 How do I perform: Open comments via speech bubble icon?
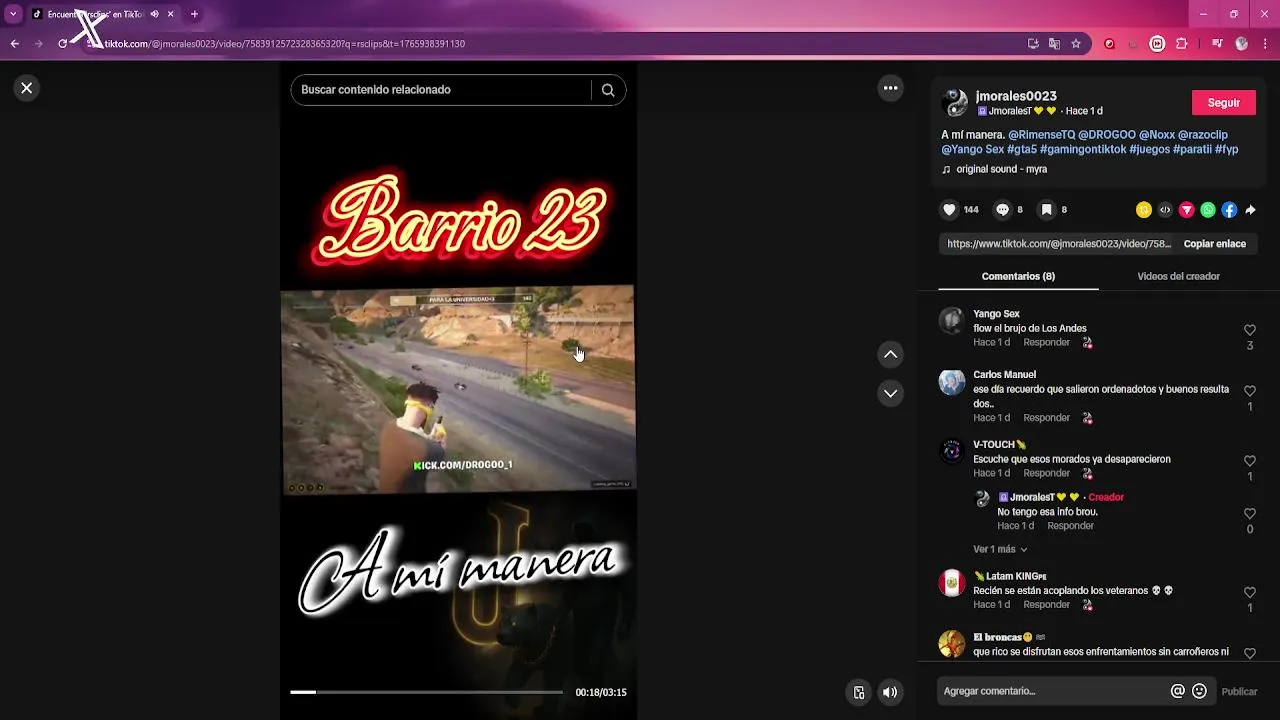pos(1002,210)
